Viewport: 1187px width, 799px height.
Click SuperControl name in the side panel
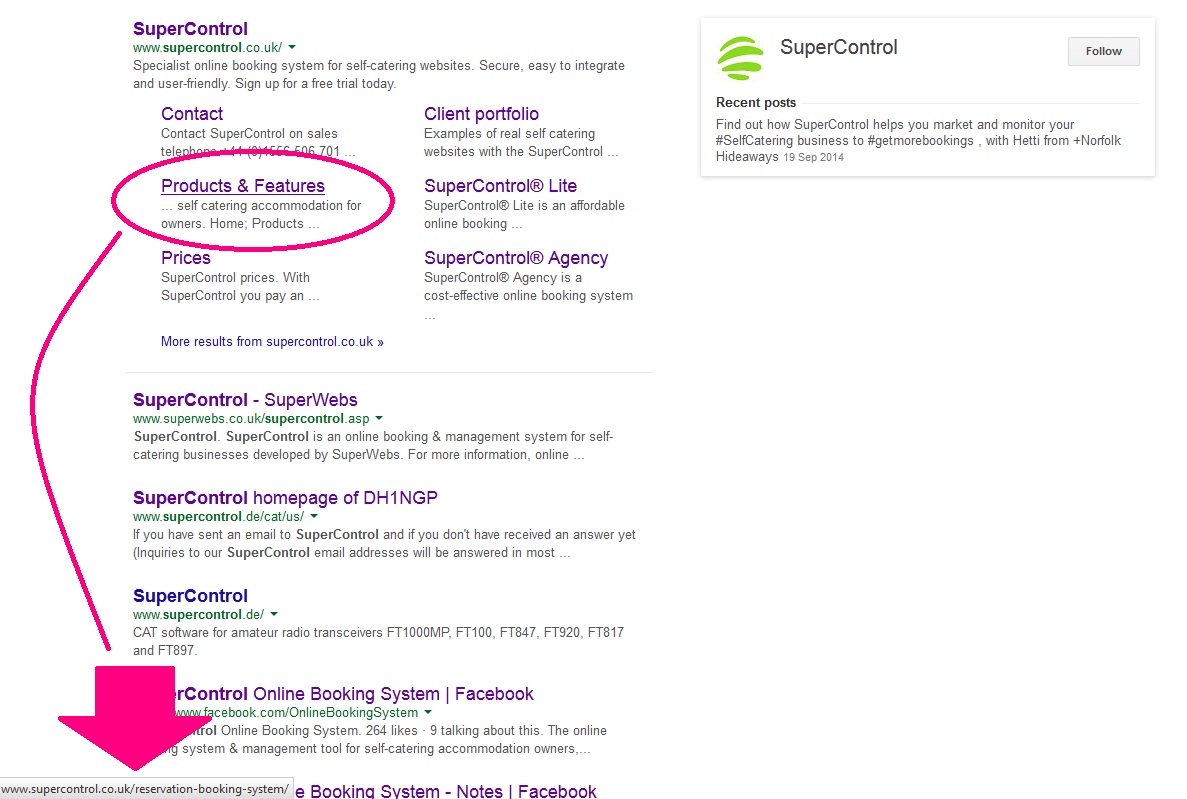click(x=838, y=47)
